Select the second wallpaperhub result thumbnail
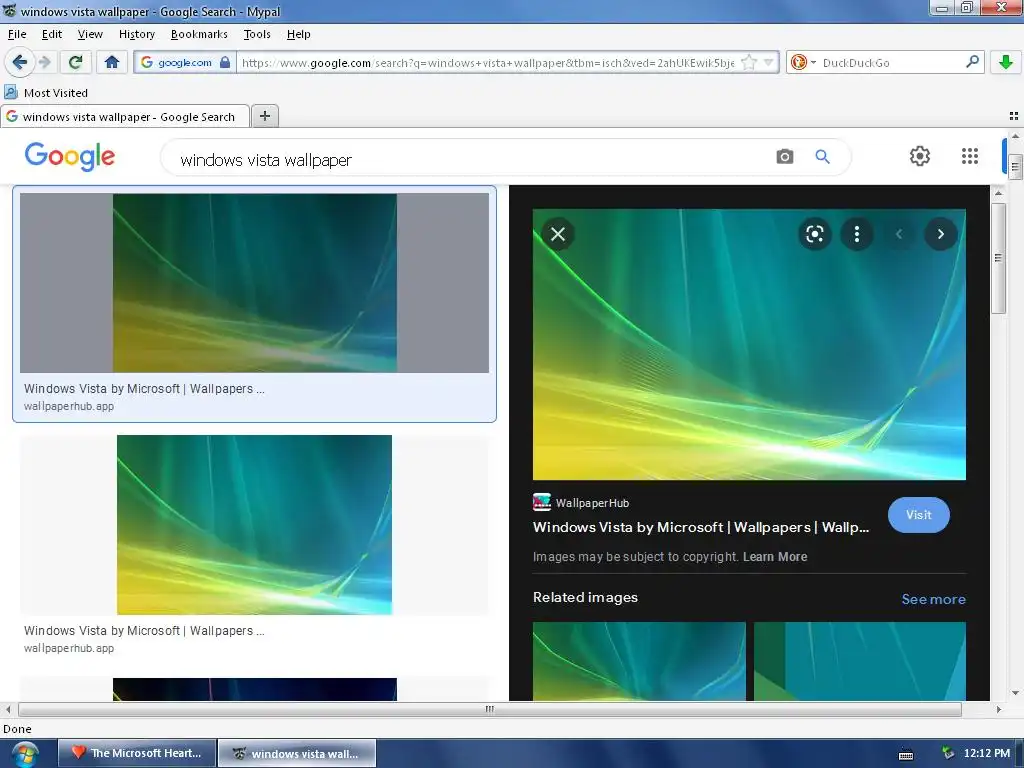Screen dimensions: 1024x768 click(x=254, y=525)
